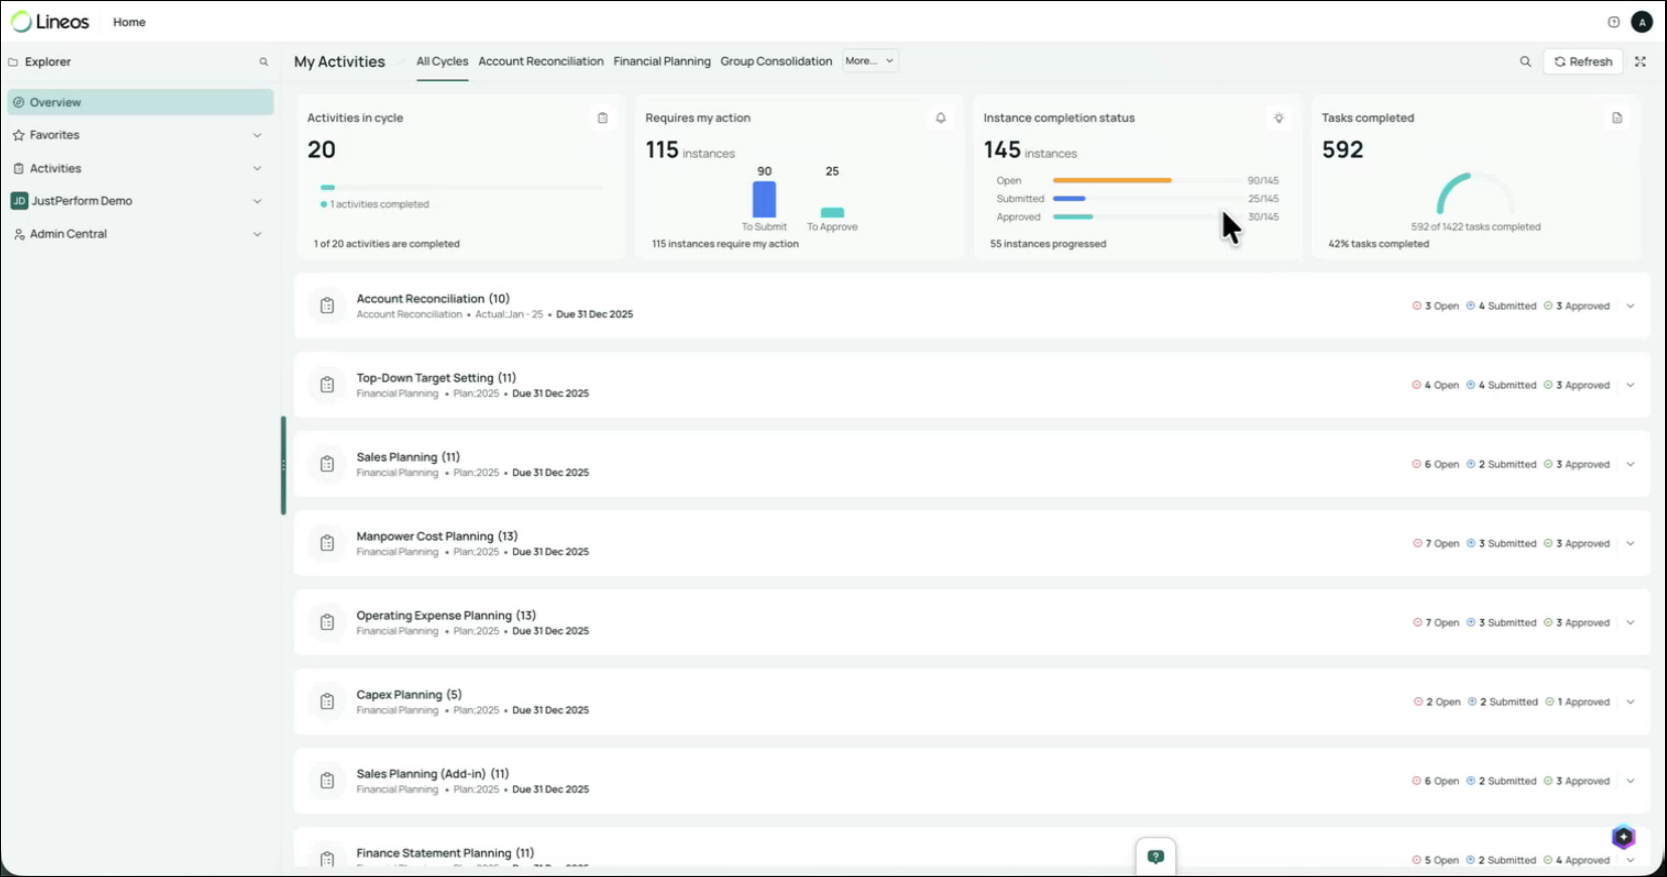Screen dimensions: 1667x877
Task: Select the All Cycles tab
Action: 442,61
